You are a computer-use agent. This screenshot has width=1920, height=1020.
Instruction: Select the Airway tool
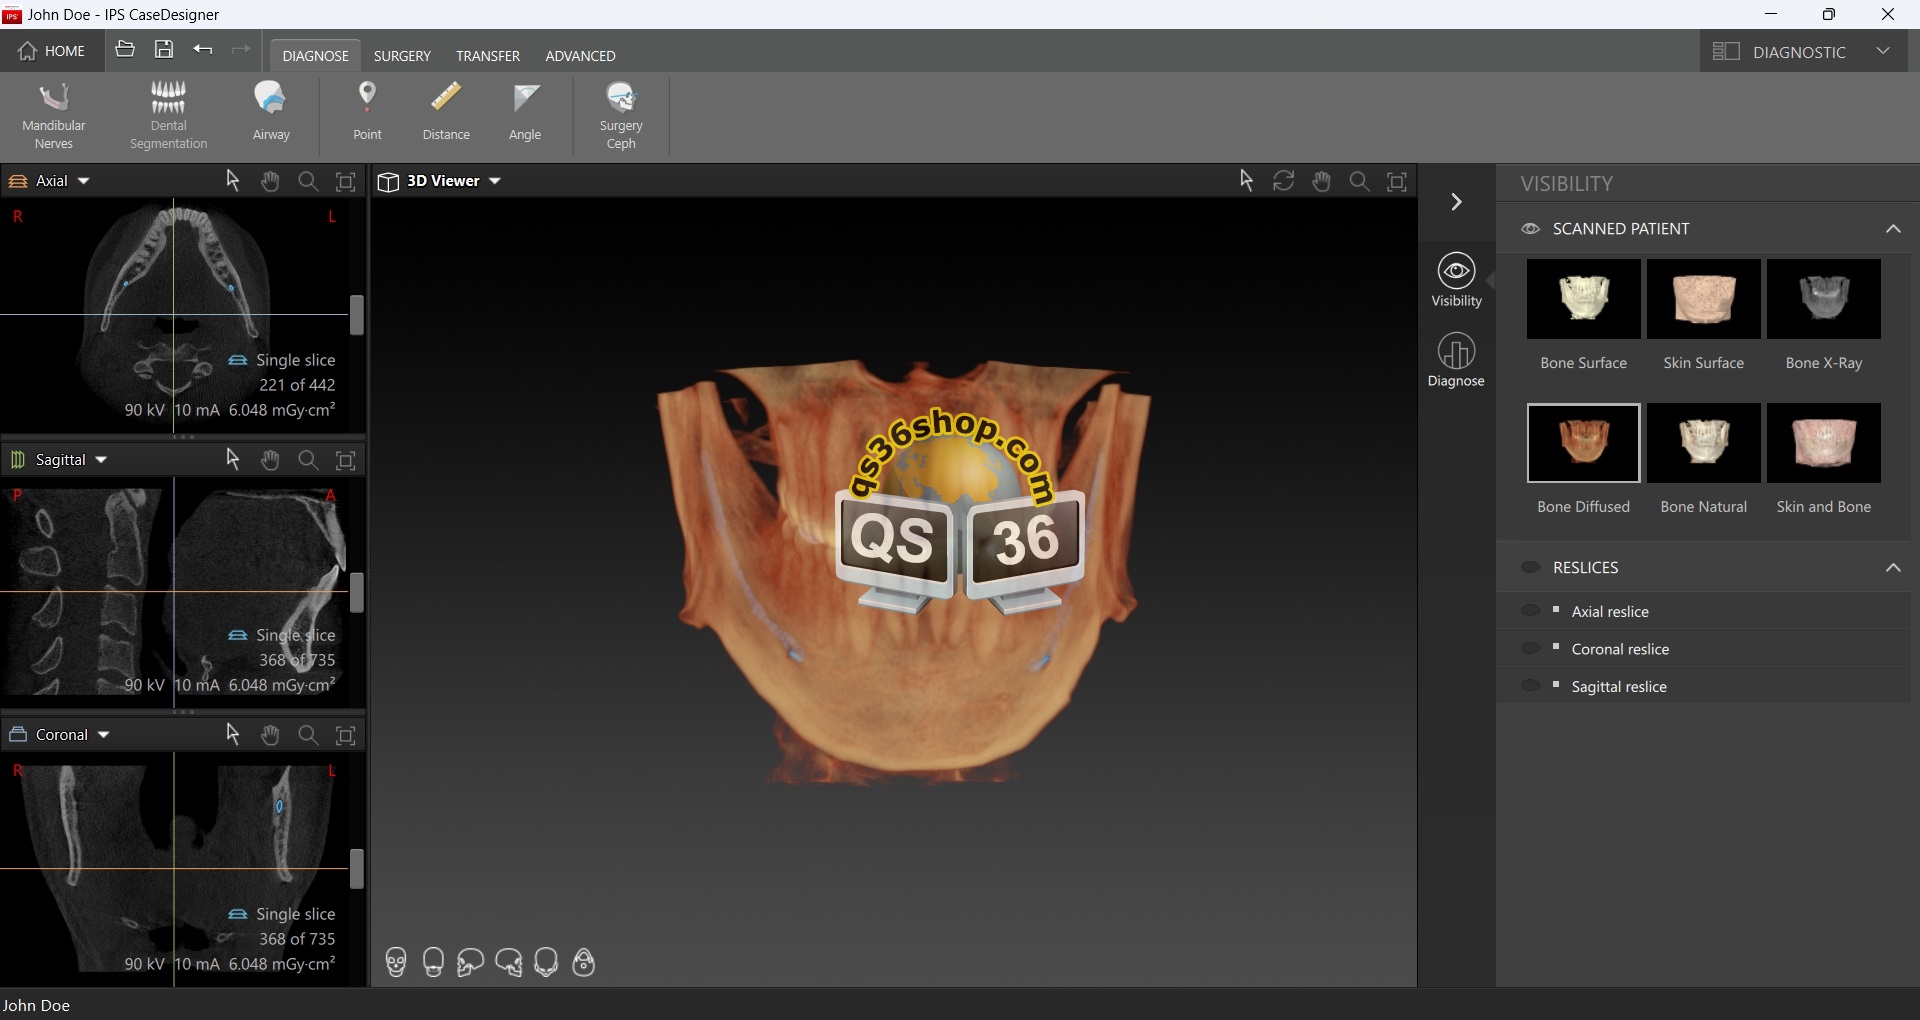(x=271, y=112)
